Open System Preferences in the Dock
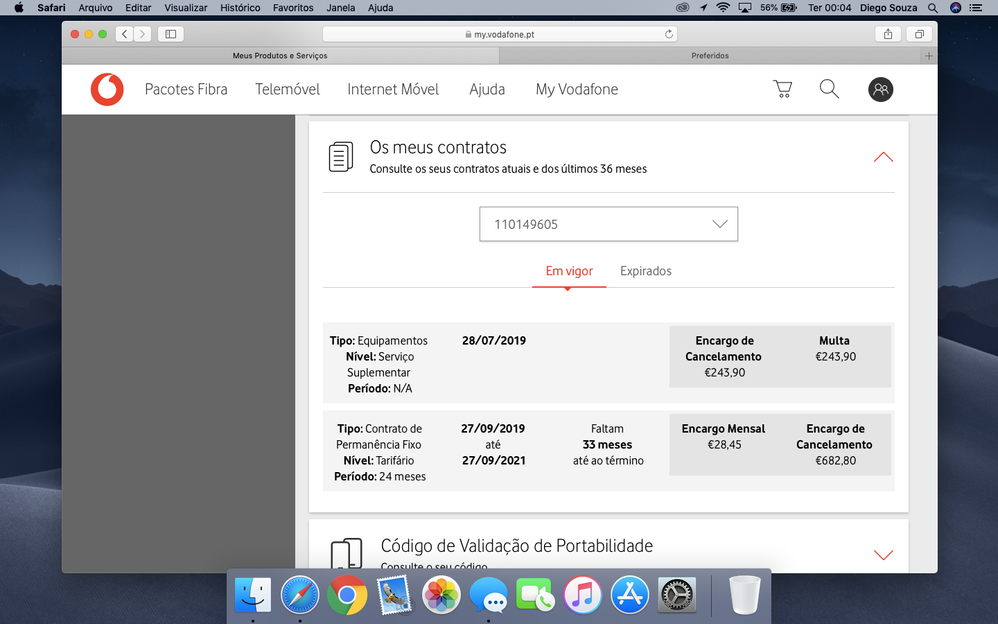This screenshot has width=998, height=624. [677, 596]
